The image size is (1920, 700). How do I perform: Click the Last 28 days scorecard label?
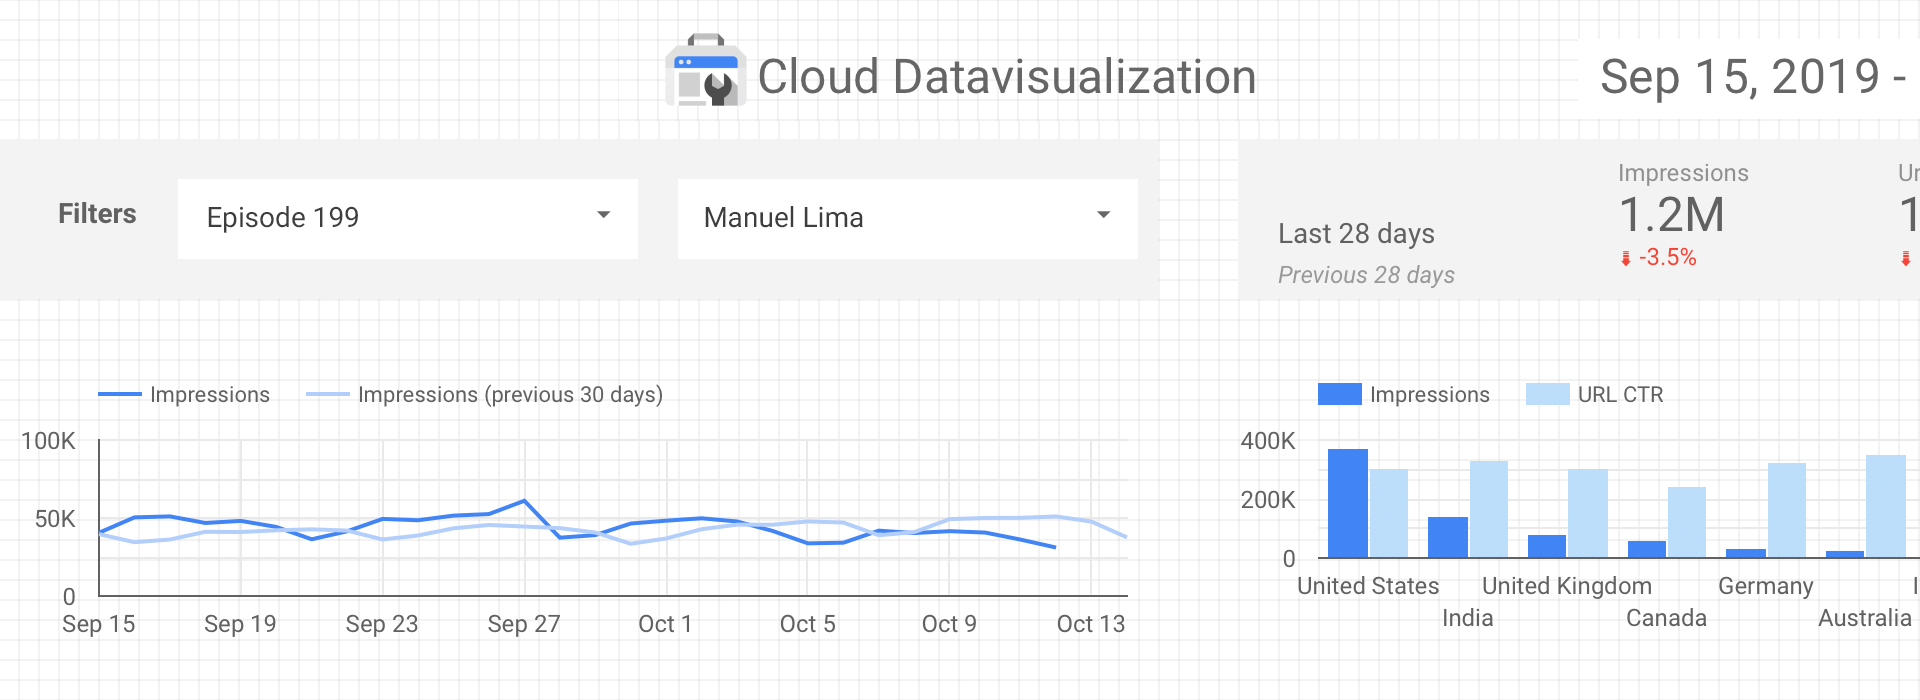tap(1356, 233)
